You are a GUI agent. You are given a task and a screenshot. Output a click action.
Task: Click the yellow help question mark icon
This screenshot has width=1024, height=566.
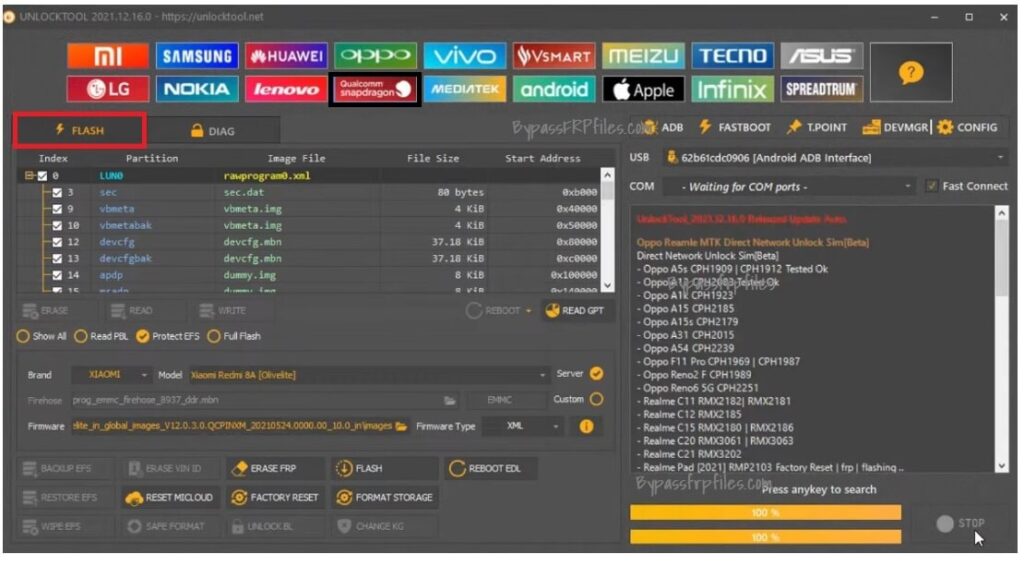910,72
